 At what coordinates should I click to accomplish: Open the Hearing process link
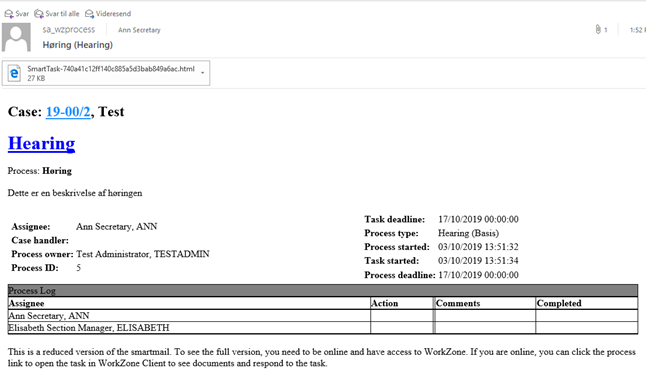pyautogui.click(x=42, y=143)
